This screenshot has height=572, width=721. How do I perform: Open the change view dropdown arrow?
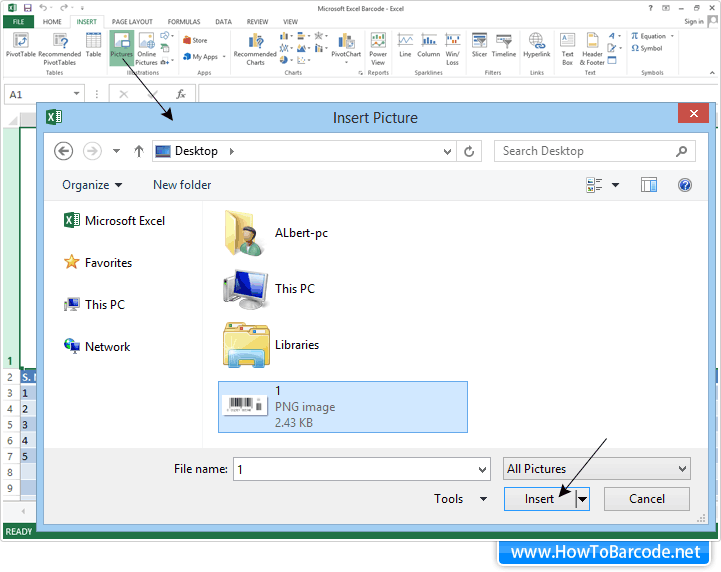click(615, 185)
